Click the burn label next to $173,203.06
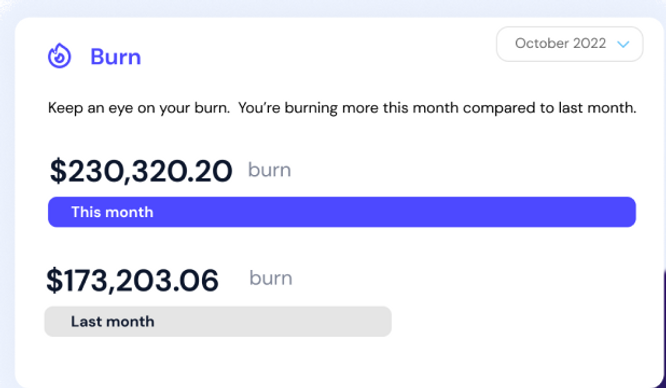This screenshot has height=388, width=666. coord(271,279)
